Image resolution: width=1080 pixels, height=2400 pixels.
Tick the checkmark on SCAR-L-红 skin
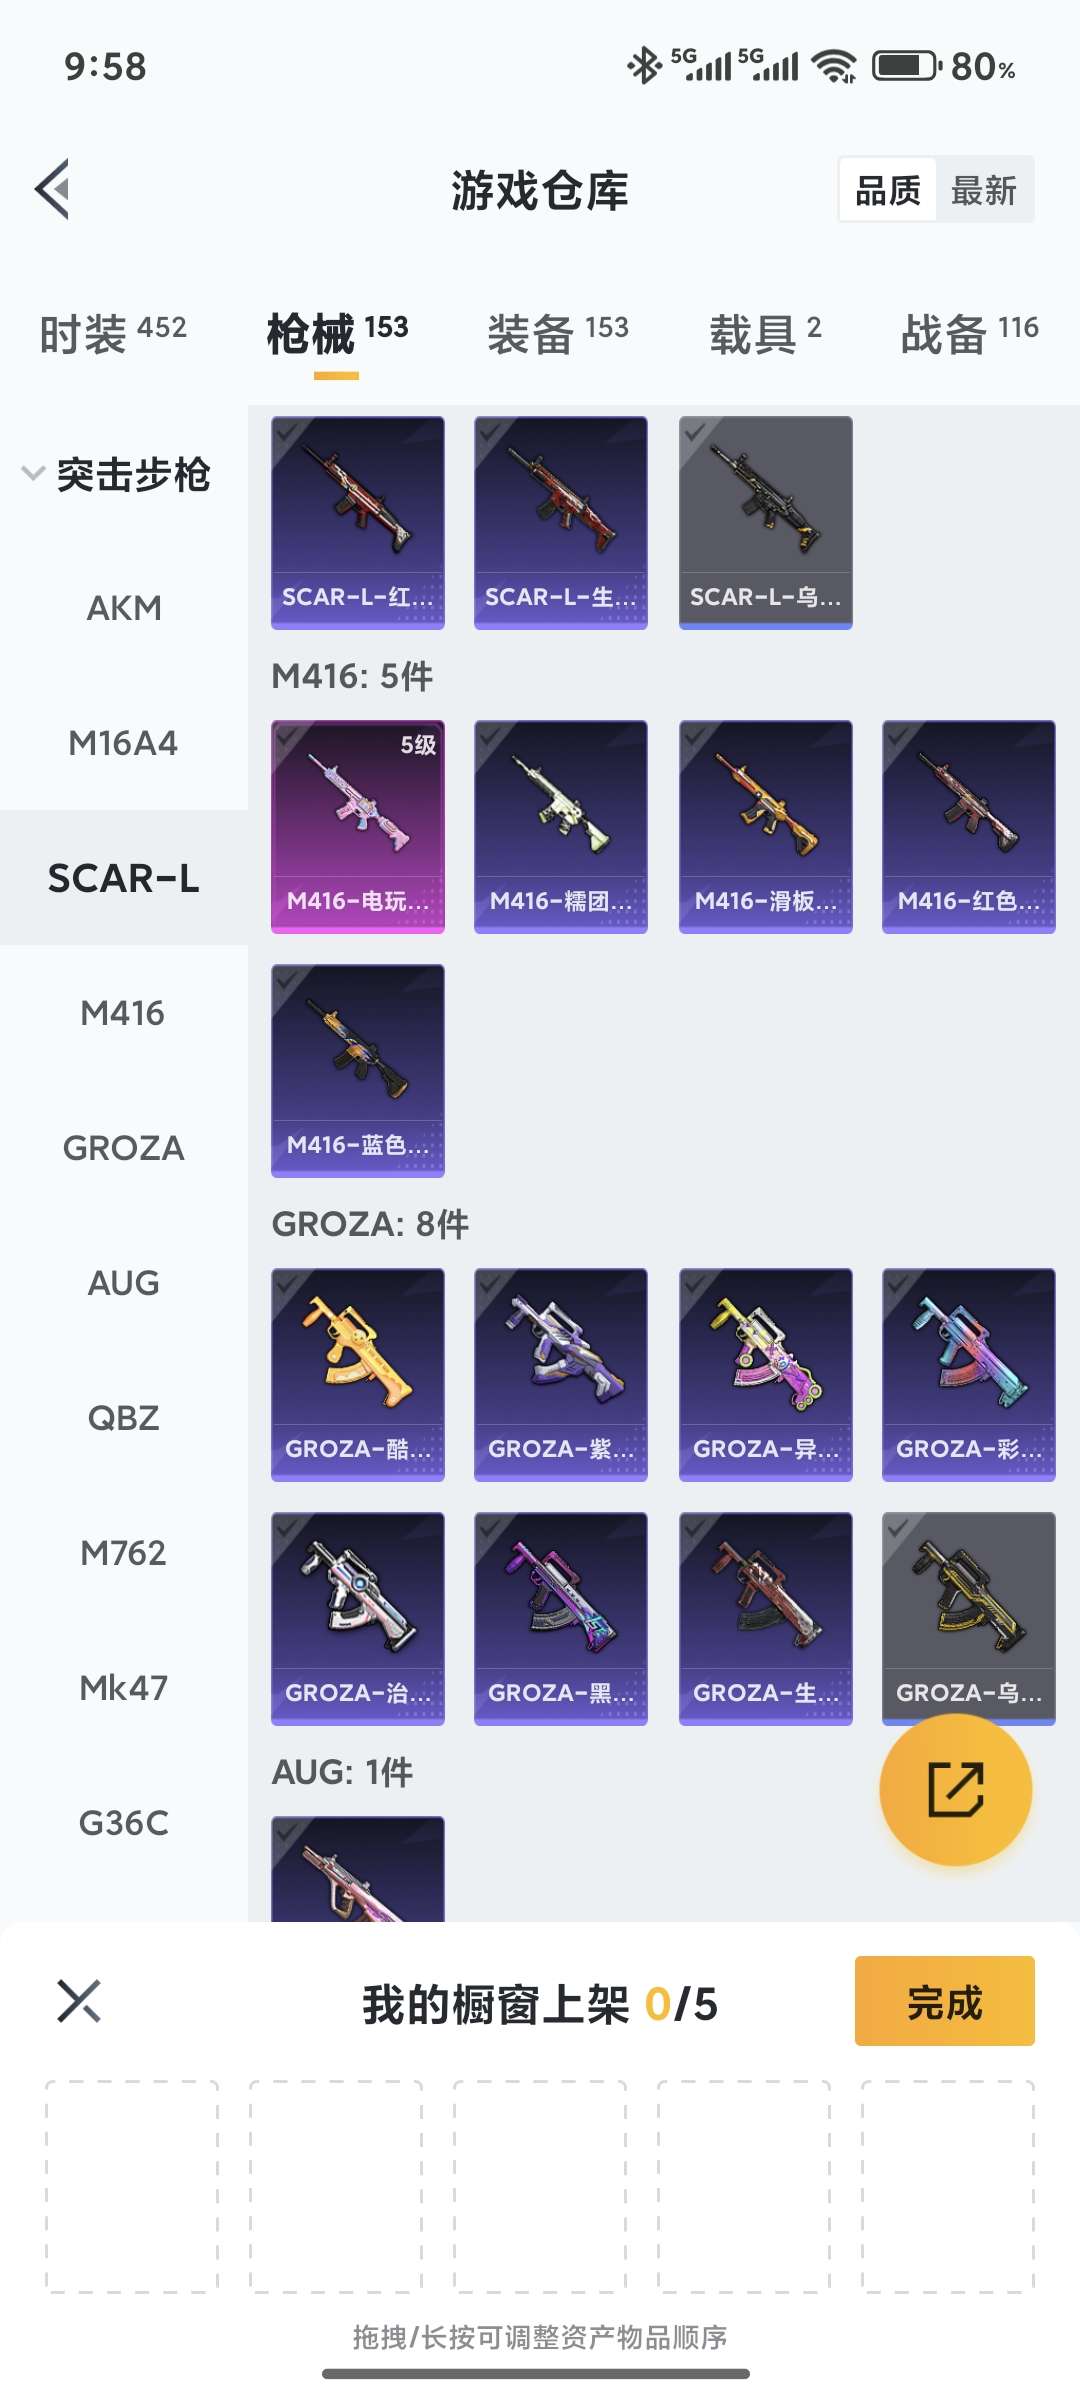pos(288,432)
